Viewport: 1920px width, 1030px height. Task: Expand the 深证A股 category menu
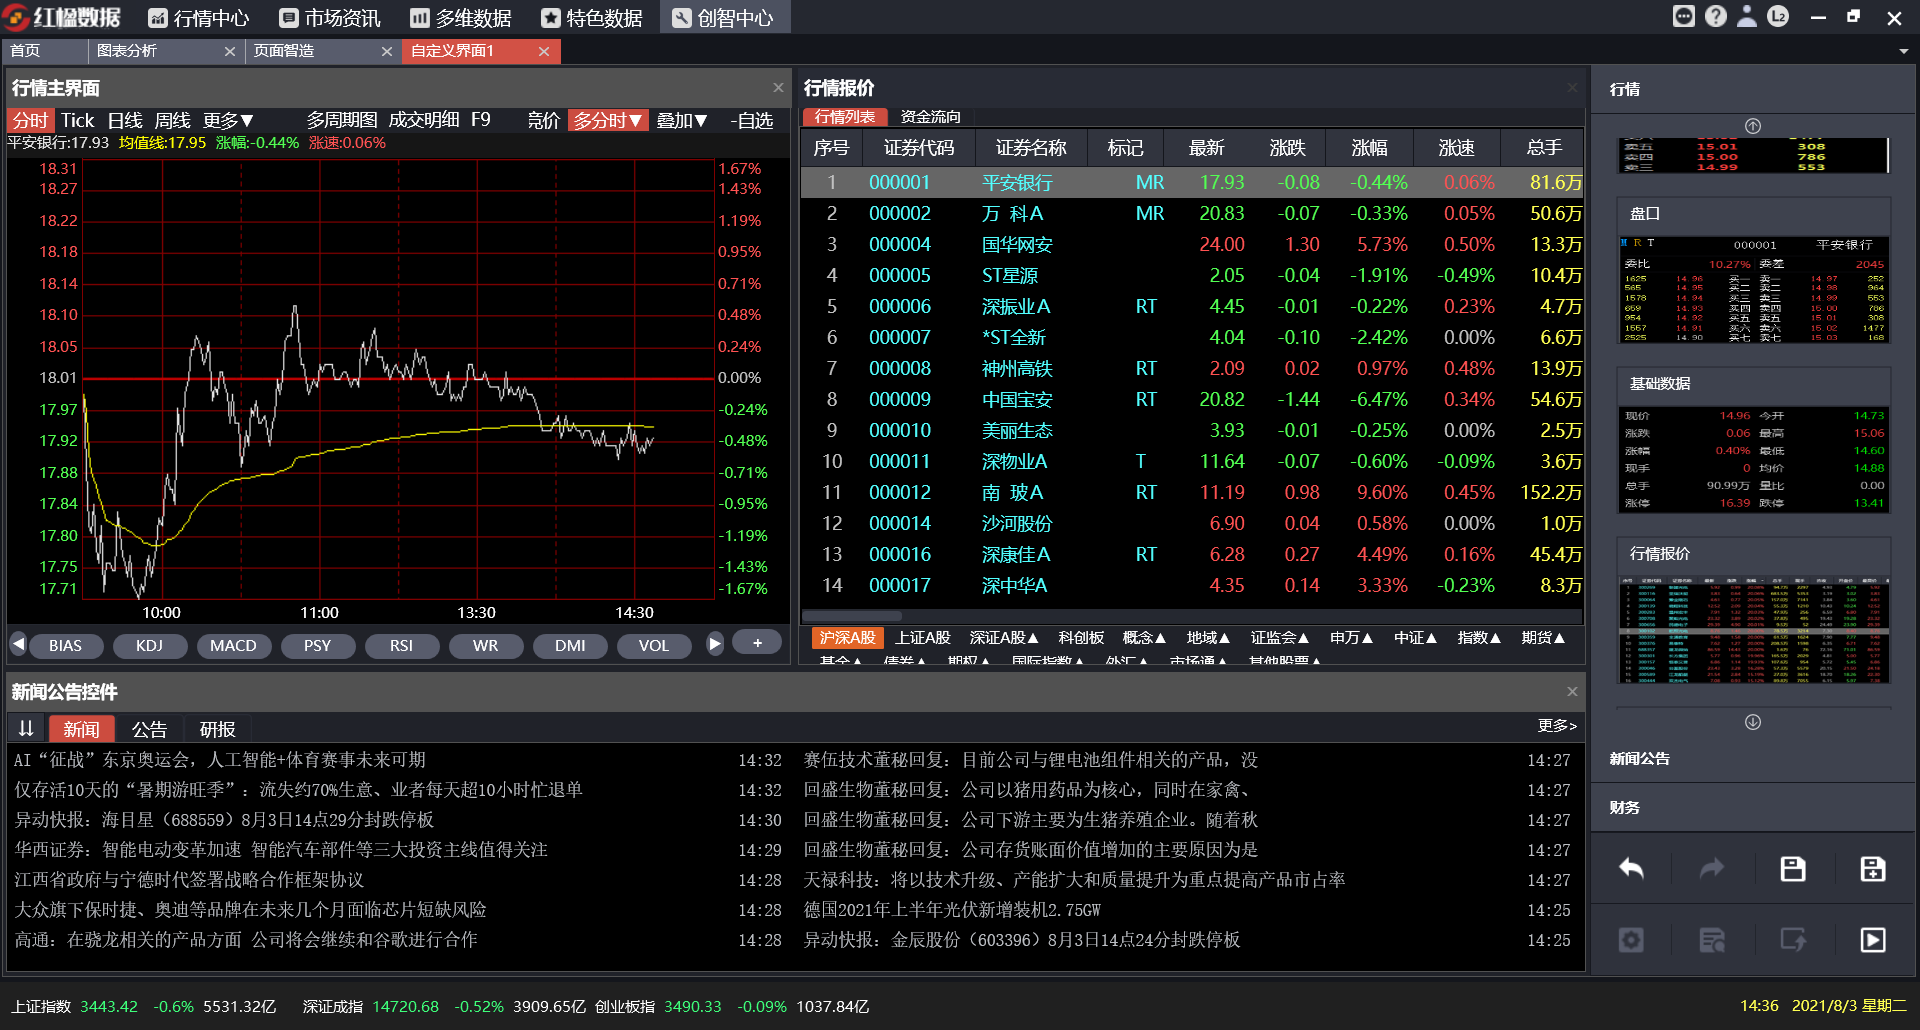coord(1004,637)
